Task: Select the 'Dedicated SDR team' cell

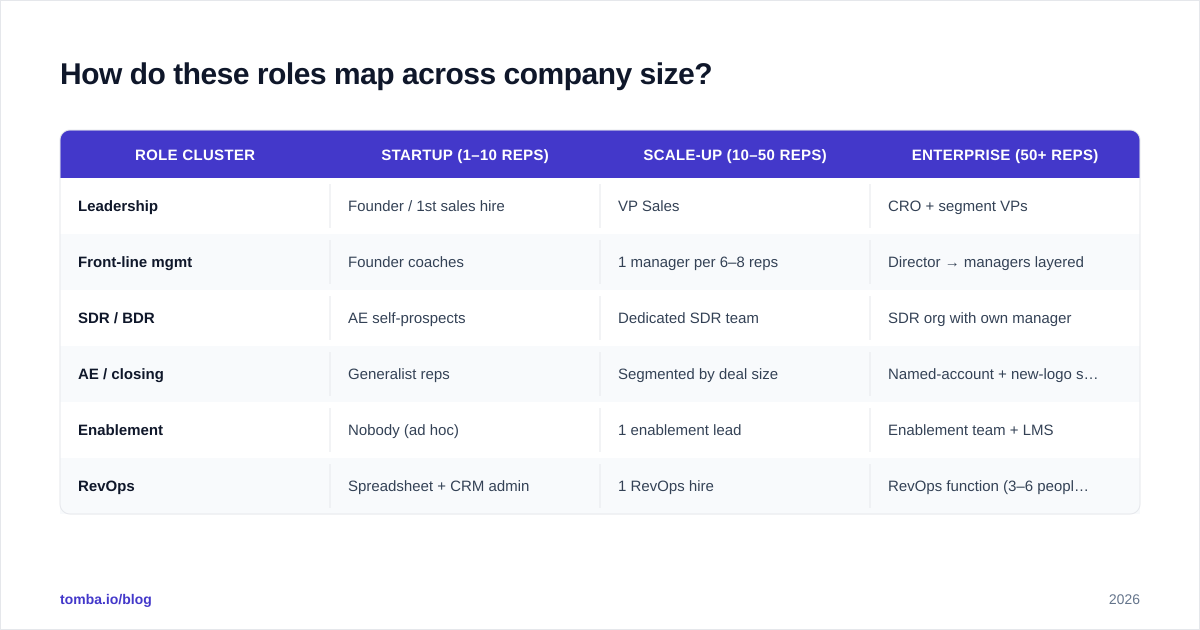Action: (735, 318)
